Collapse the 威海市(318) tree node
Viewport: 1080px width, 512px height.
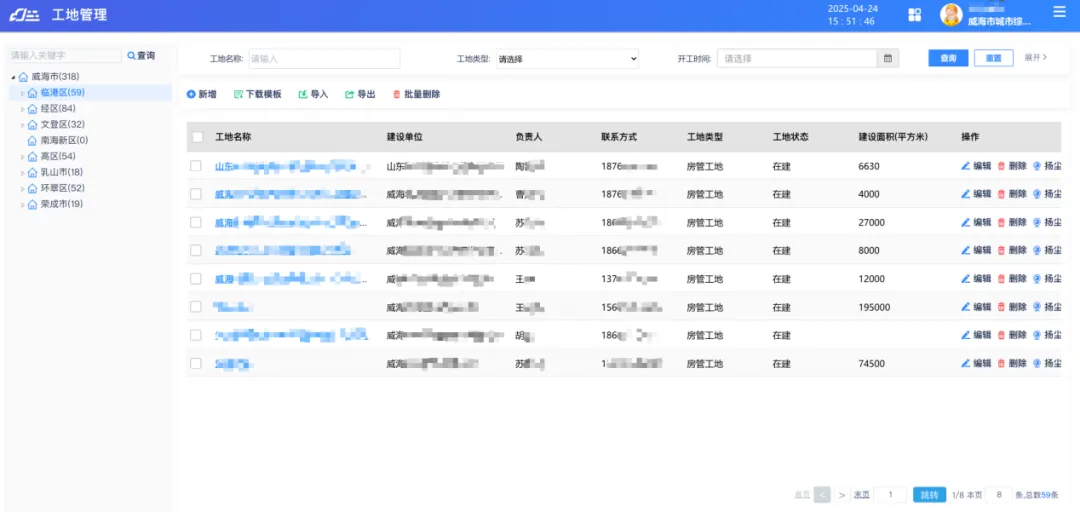pos(13,77)
